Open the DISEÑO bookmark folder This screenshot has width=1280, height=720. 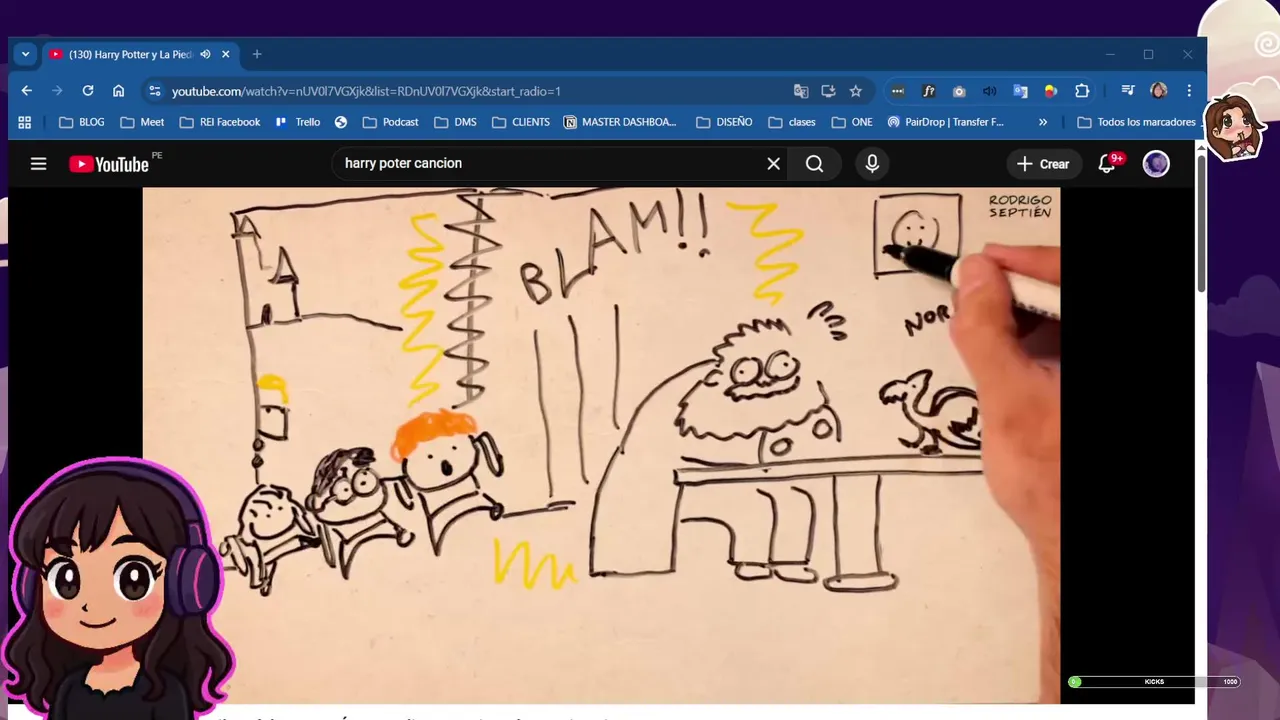(724, 122)
